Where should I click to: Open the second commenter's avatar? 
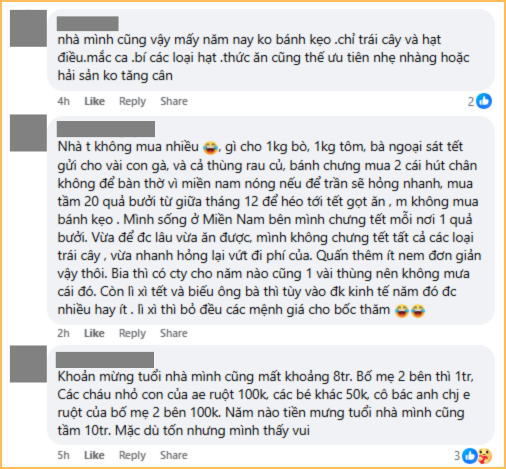tap(28, 133)
